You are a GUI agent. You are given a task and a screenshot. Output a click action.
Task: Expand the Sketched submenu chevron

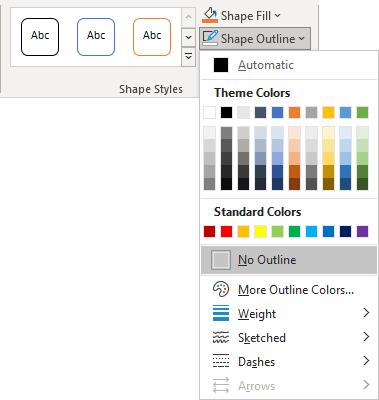tap(366, 337)
